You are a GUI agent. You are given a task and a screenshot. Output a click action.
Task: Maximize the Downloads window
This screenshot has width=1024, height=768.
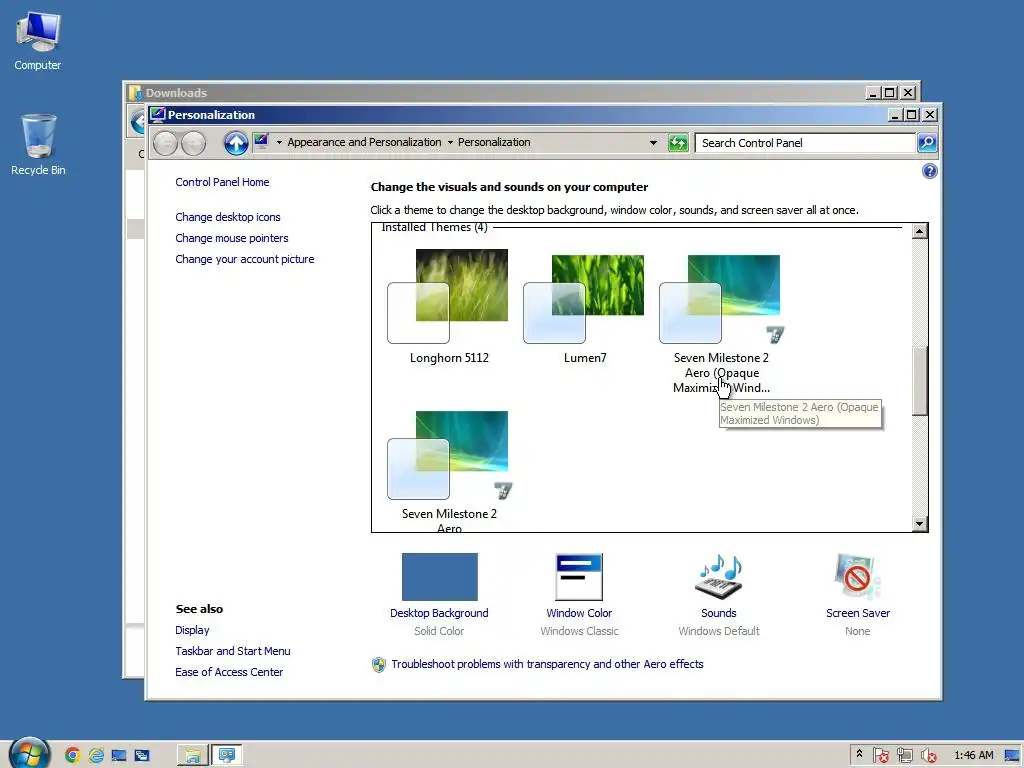(889, 93)
